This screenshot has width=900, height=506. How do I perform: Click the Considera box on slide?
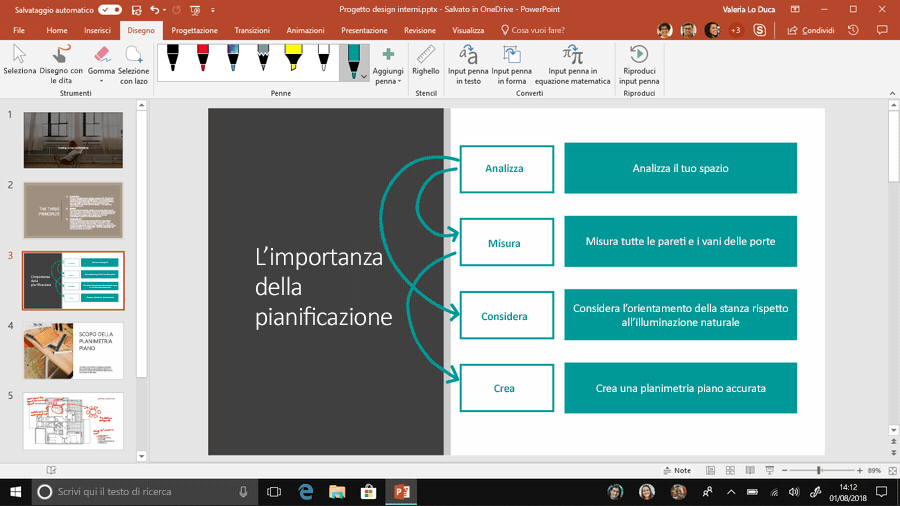click(x=506, y=315)
